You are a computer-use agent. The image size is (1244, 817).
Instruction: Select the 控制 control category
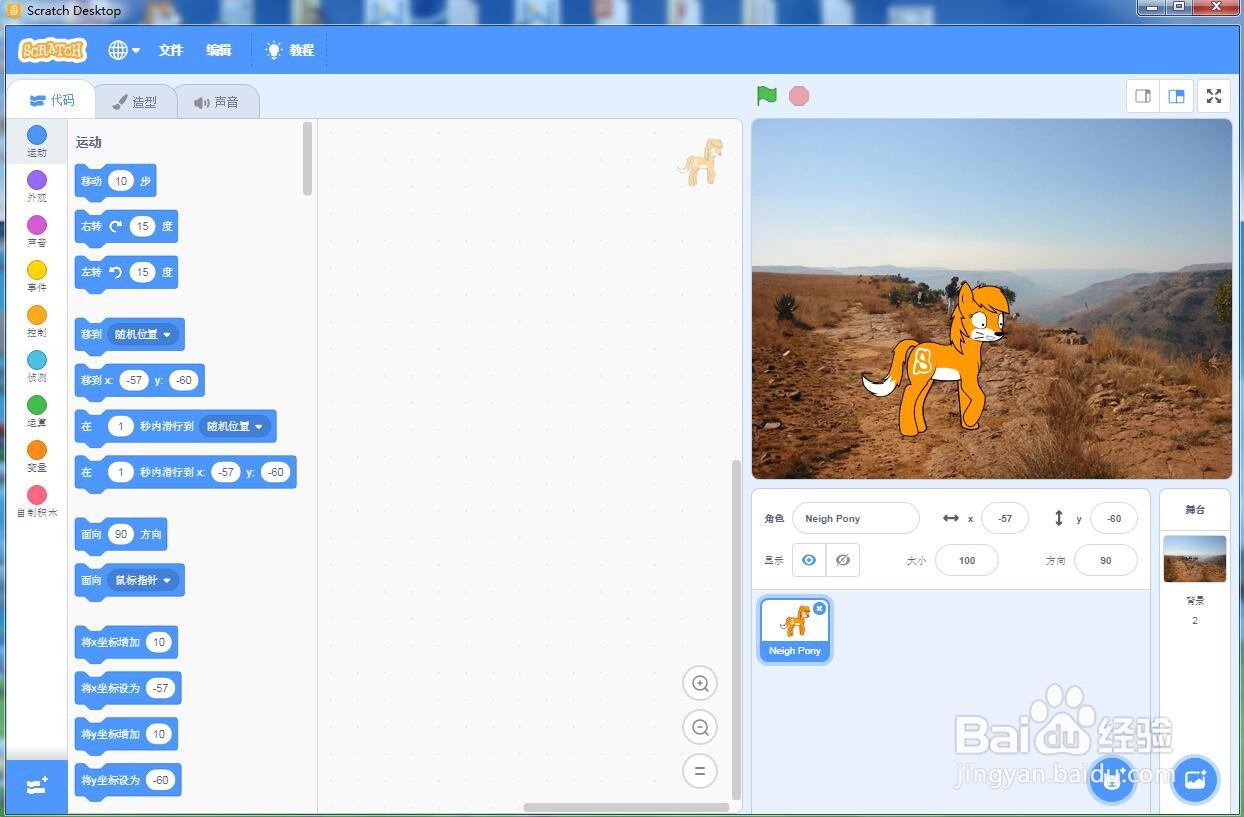coord(37,321)
